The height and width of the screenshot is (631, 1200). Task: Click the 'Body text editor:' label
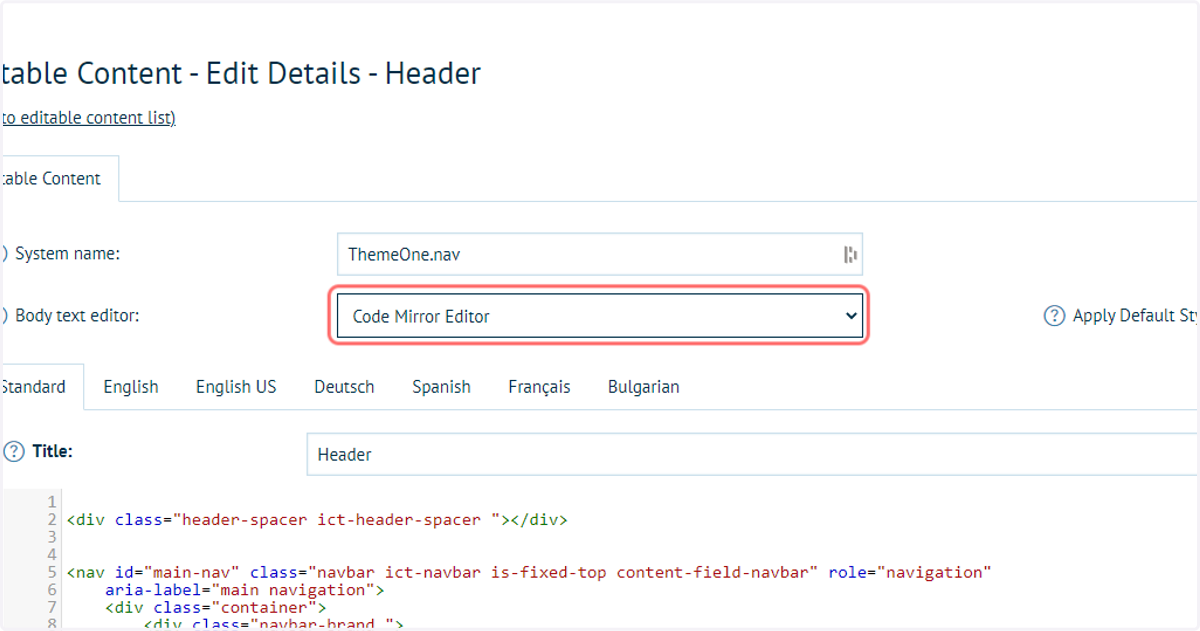(x=77, y=316)
